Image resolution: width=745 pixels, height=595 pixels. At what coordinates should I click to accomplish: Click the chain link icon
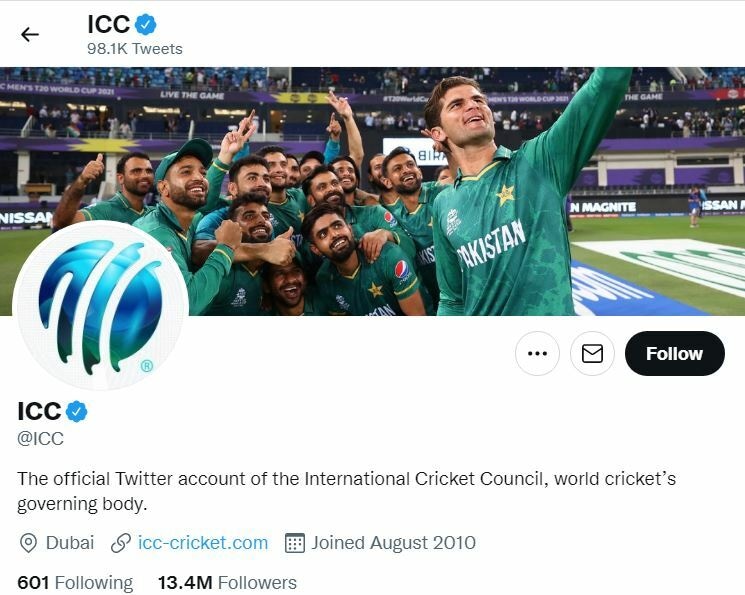(x=121, y=543)
